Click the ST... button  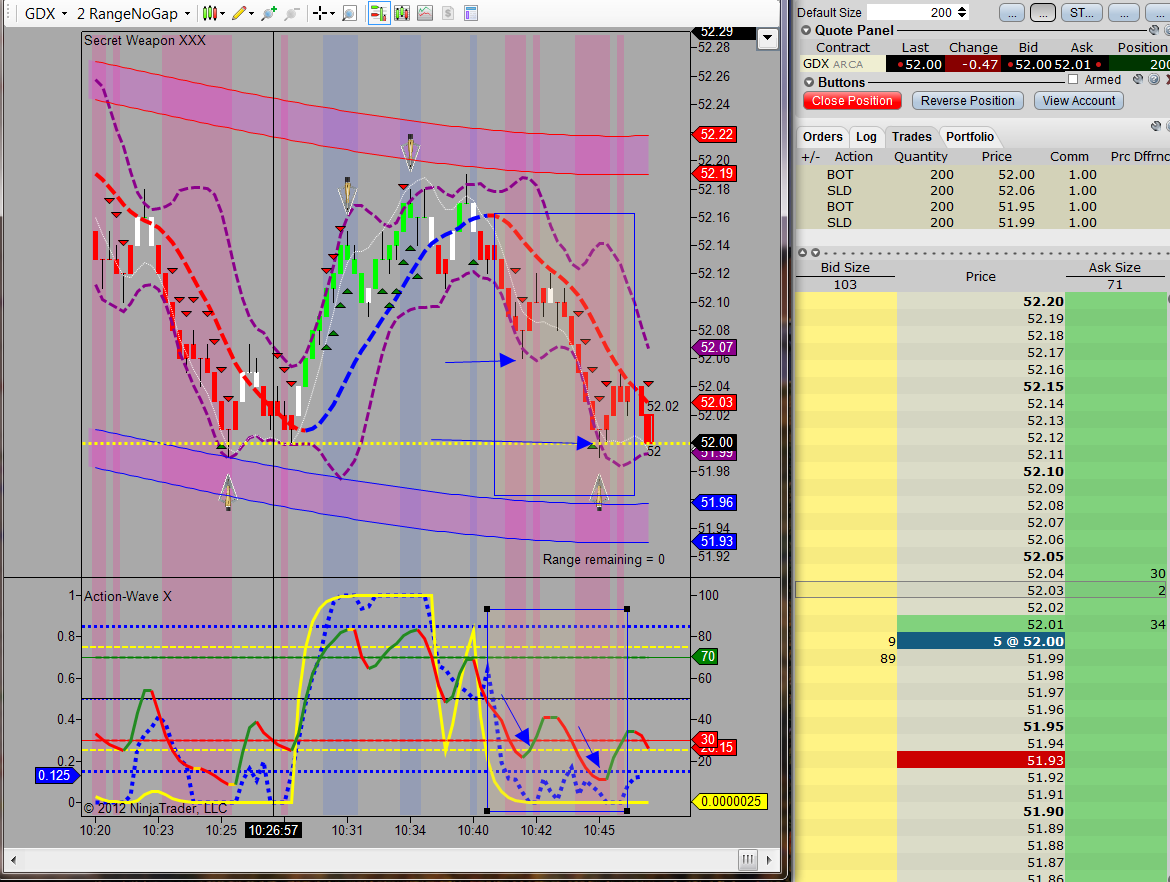pyautogui.click(x=1082, y=13)
